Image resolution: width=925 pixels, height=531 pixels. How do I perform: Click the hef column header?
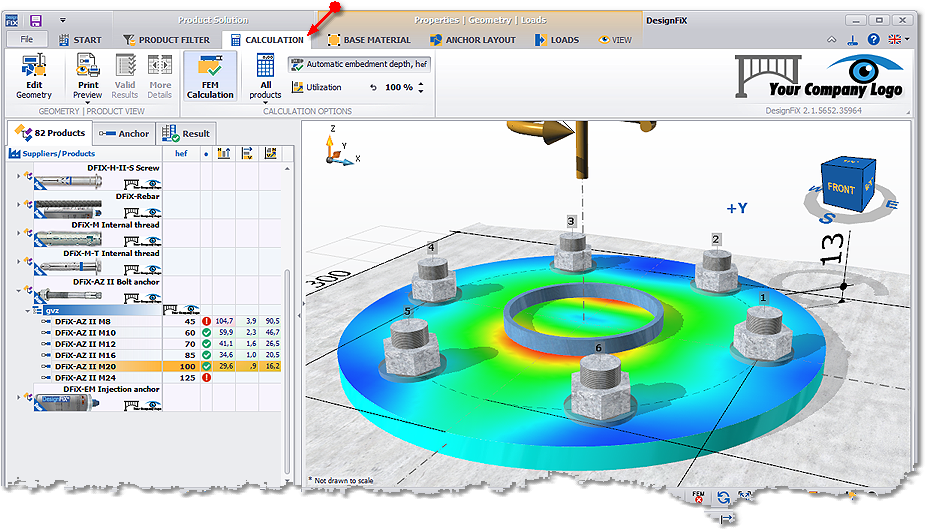point(181,153)
